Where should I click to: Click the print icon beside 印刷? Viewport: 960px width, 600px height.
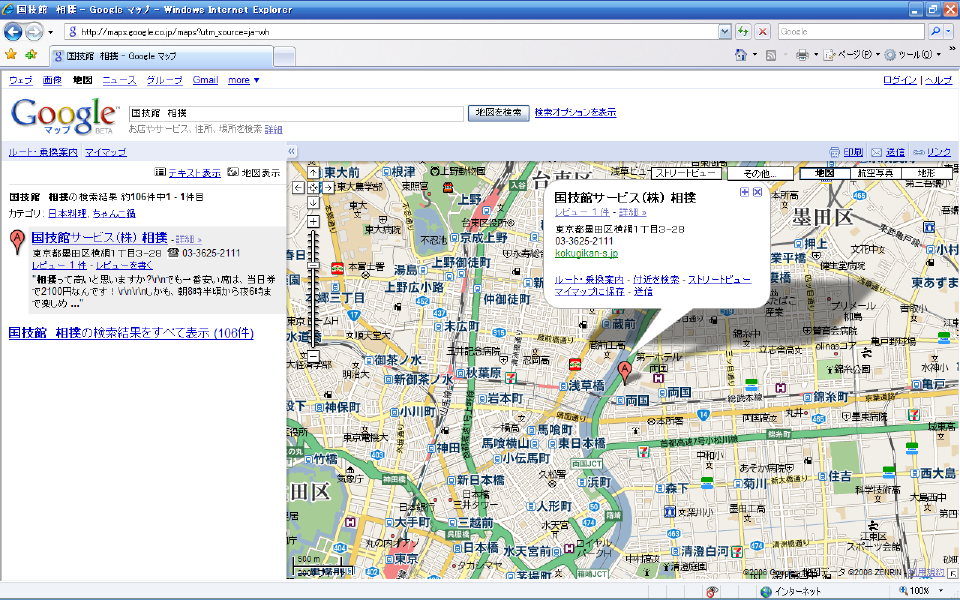coord(834,152)
